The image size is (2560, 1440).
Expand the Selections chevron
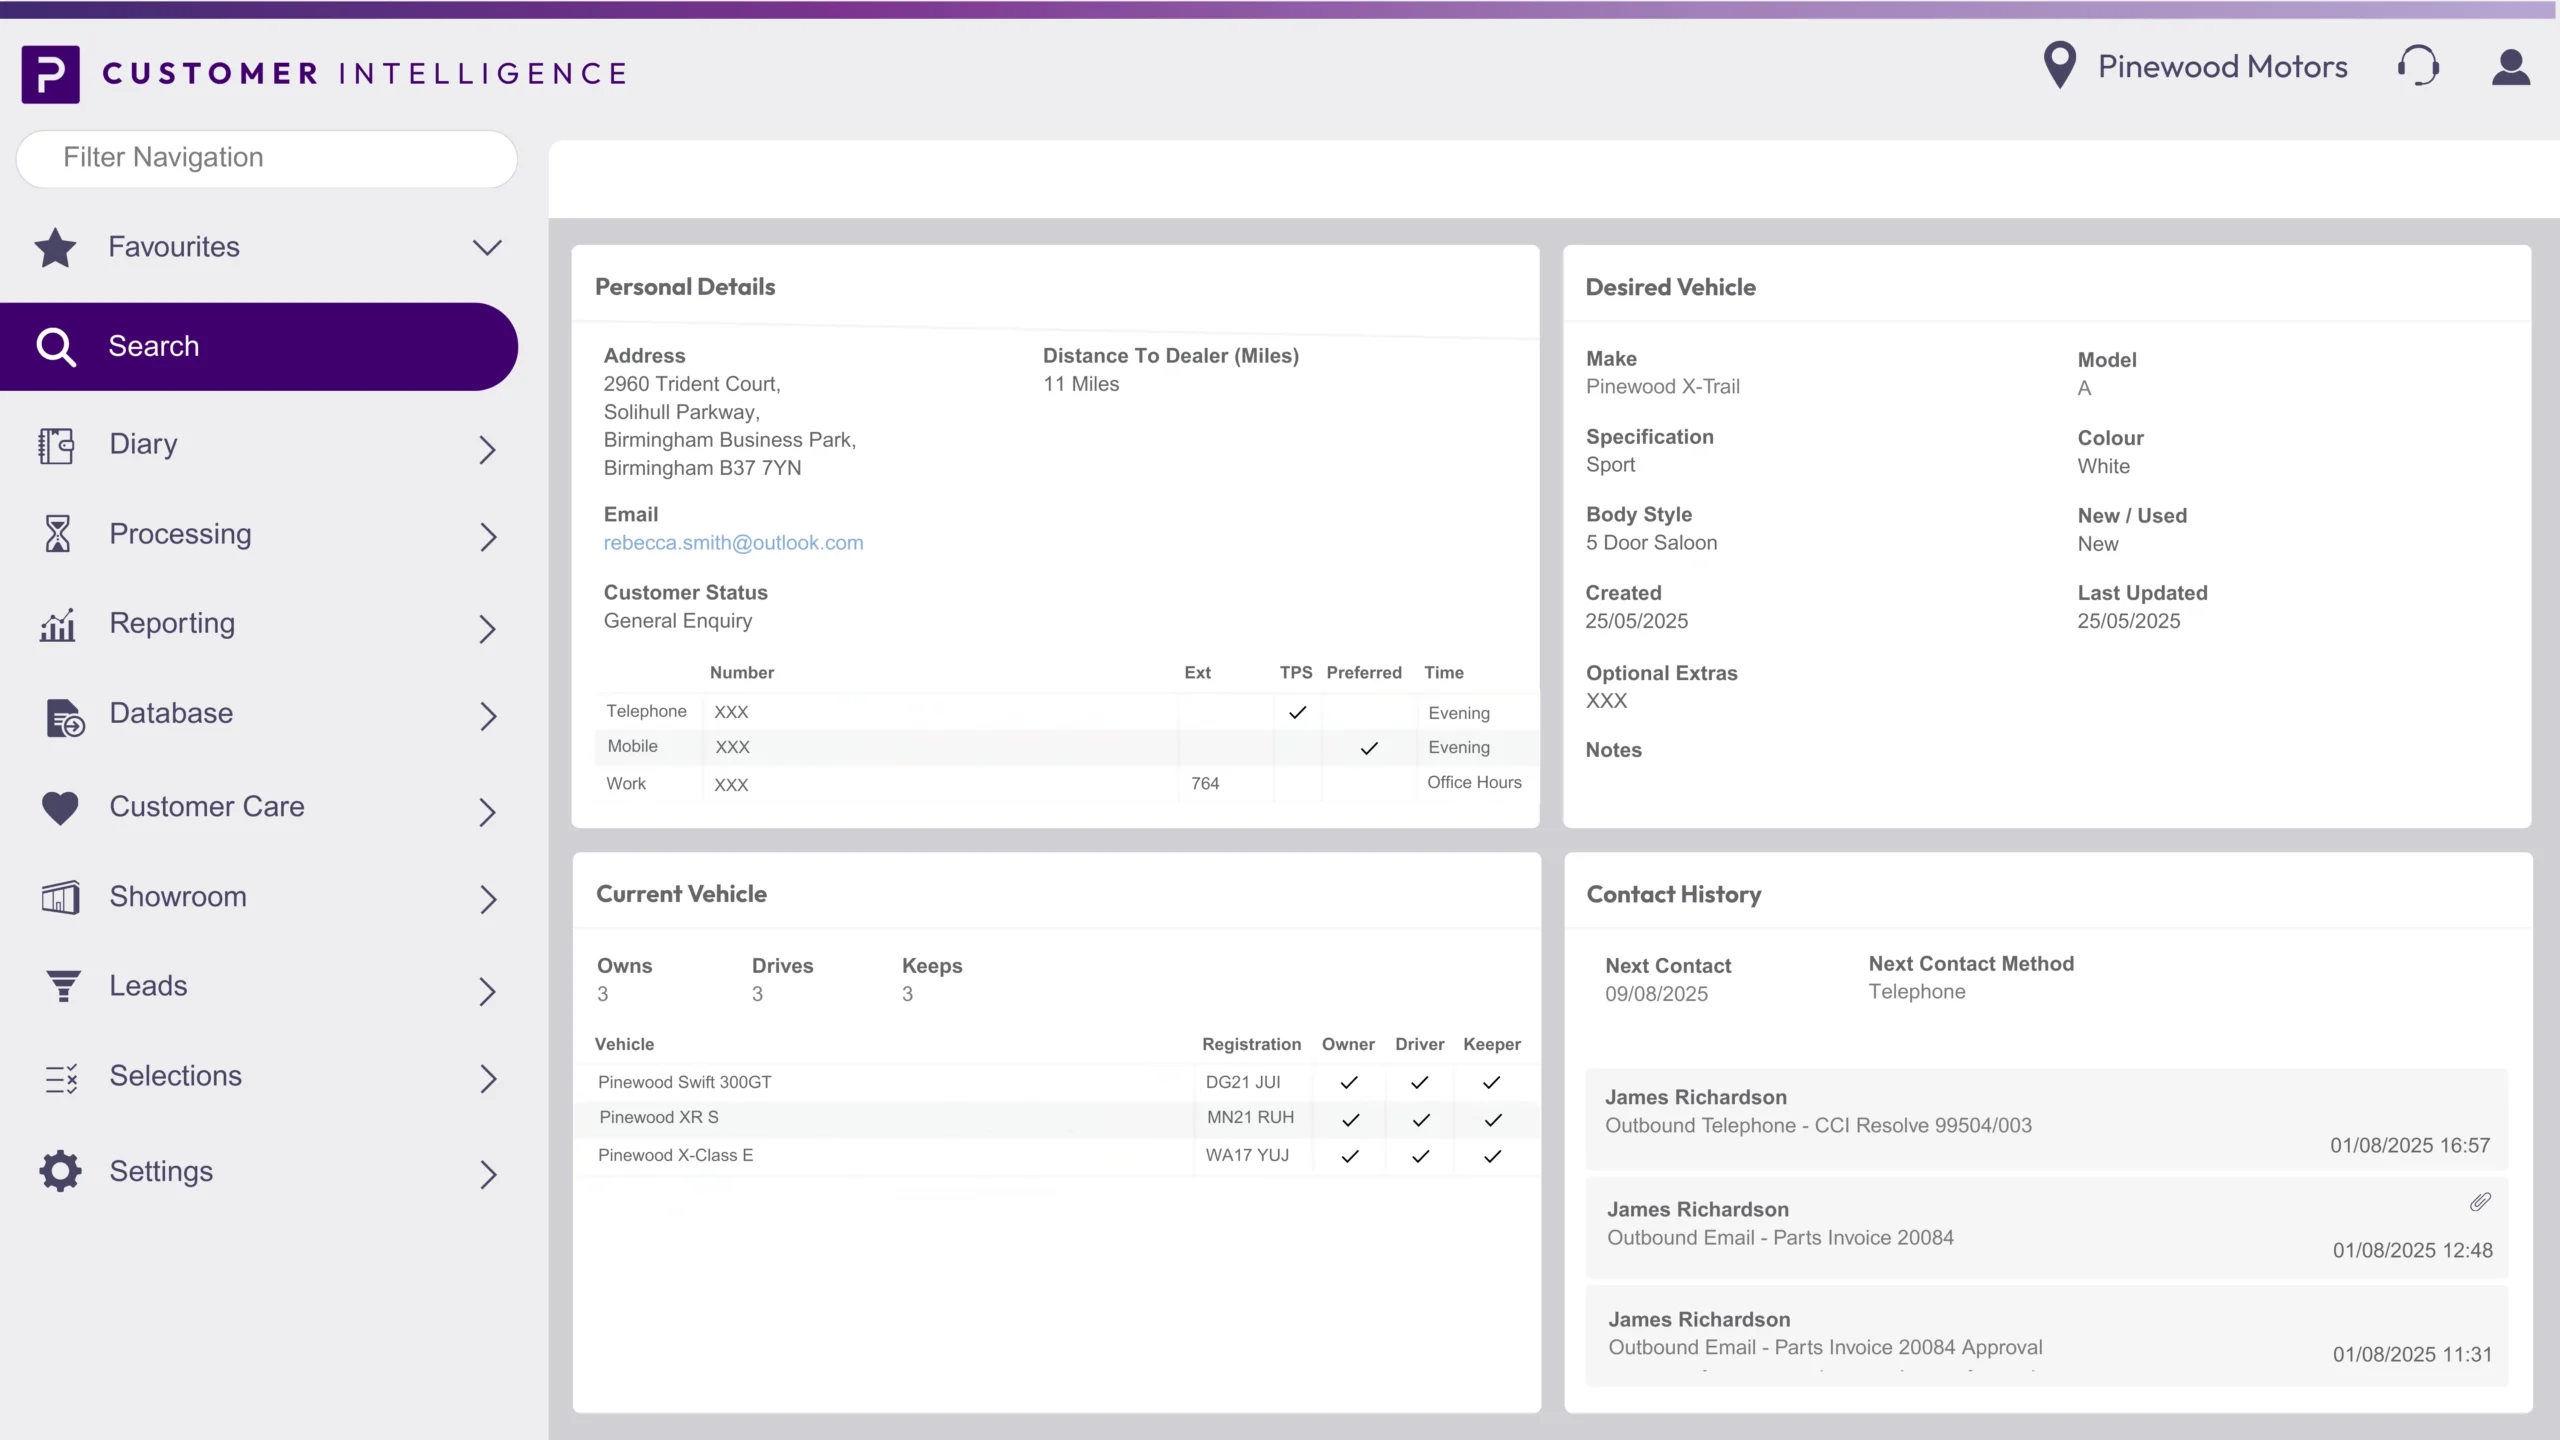pos(487,1079)
